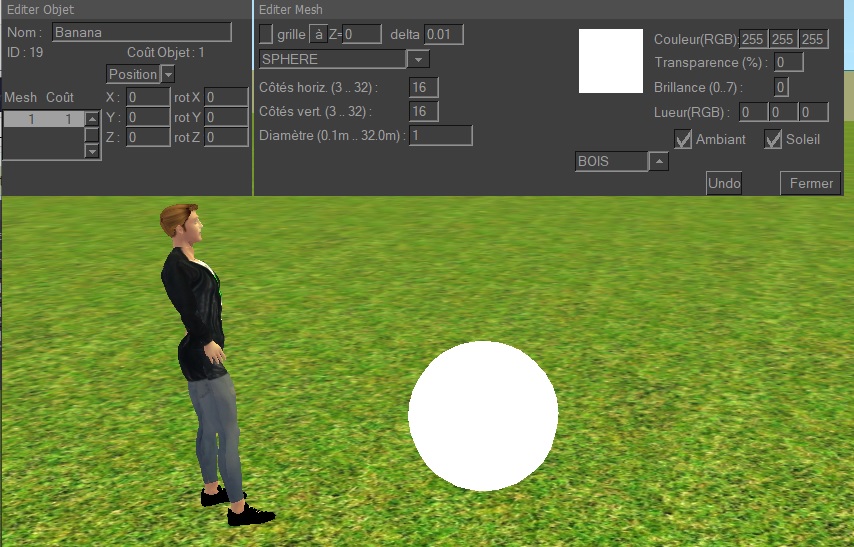Click the rot Y field
The image size is (854, 547).
point(227,117)
